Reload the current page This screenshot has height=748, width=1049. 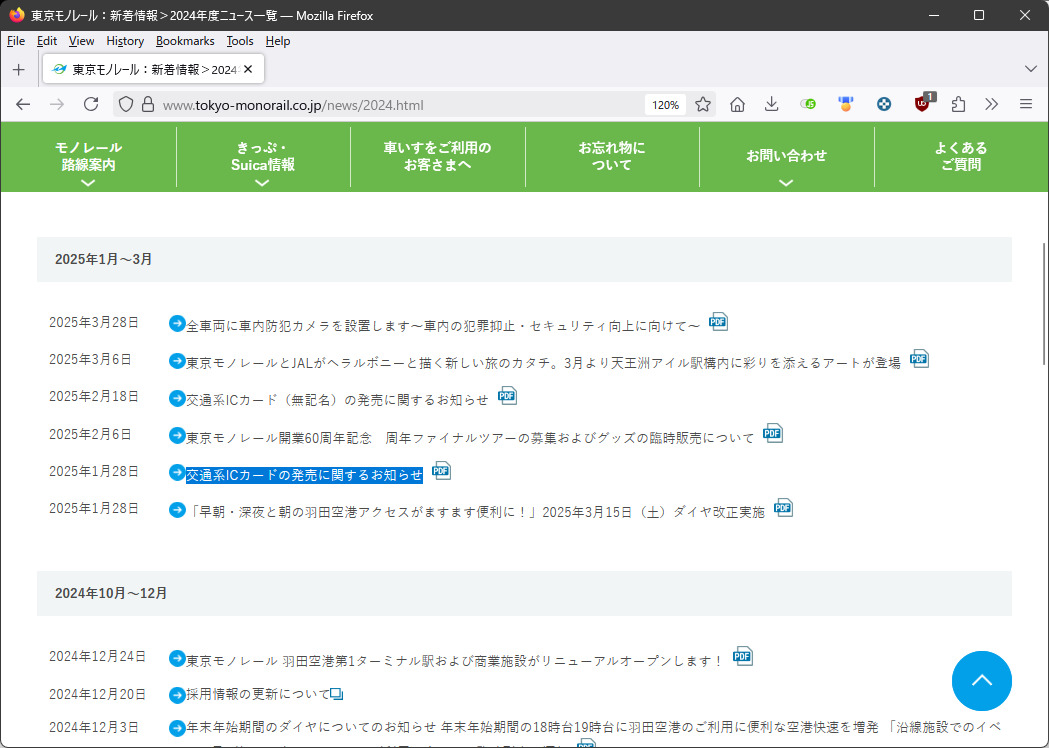(91, 104)
